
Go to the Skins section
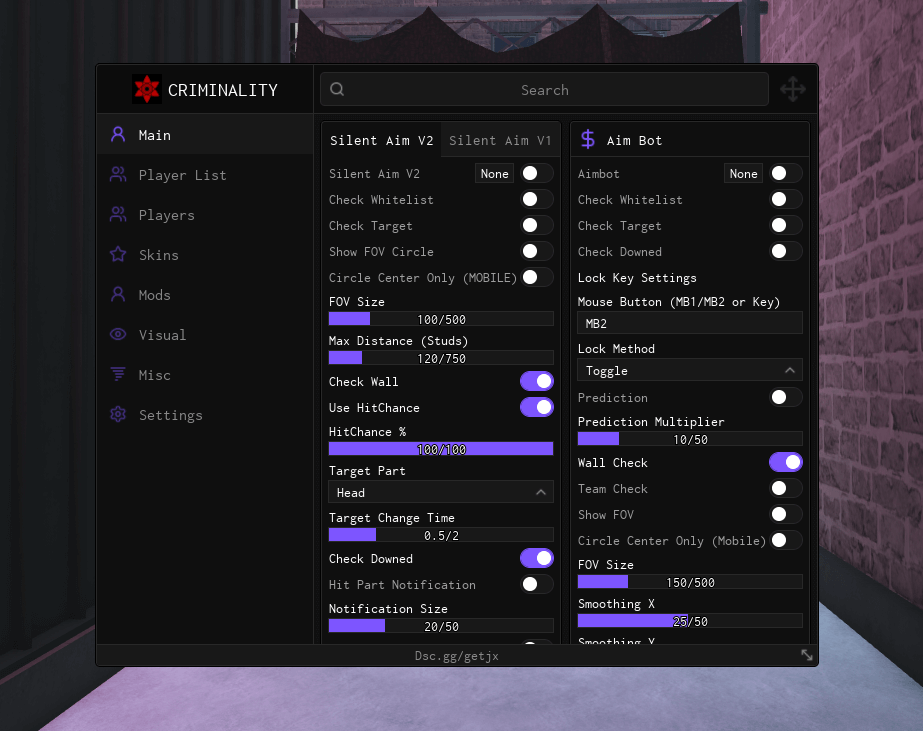pyautogui.click(x=205, y=255)
